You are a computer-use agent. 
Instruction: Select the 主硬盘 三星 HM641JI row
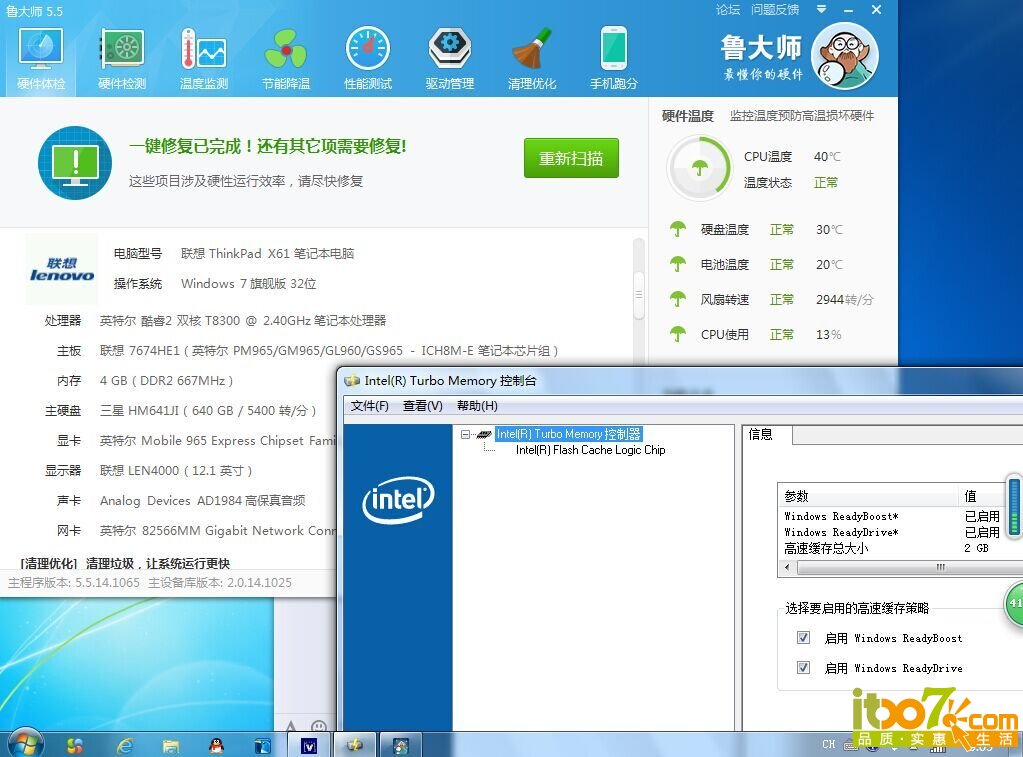(180, 410)
